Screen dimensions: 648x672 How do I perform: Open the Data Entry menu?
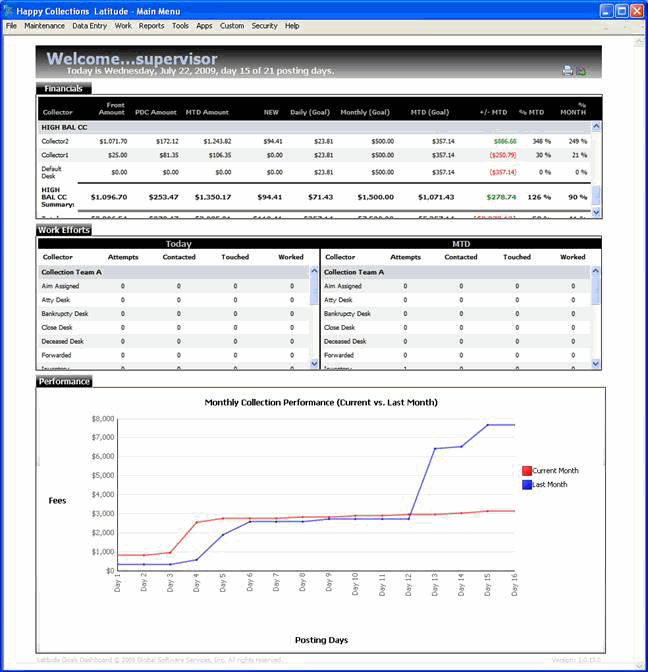tap(89, 26)
